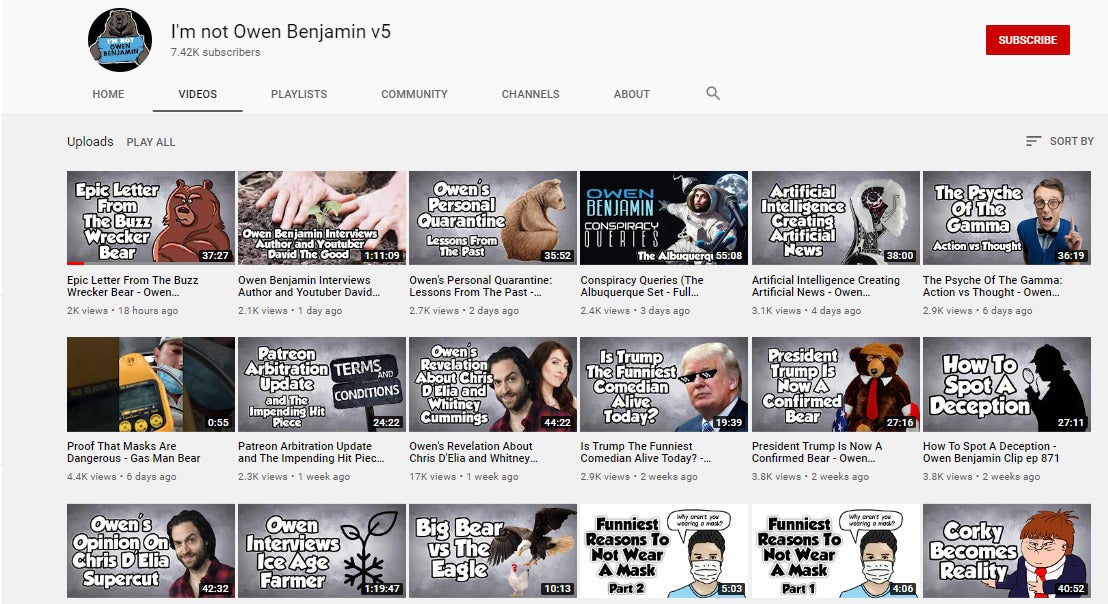Open Is Trump The Funniest Comedian thumbnail
1108x604 pixels.
(664, 384)
